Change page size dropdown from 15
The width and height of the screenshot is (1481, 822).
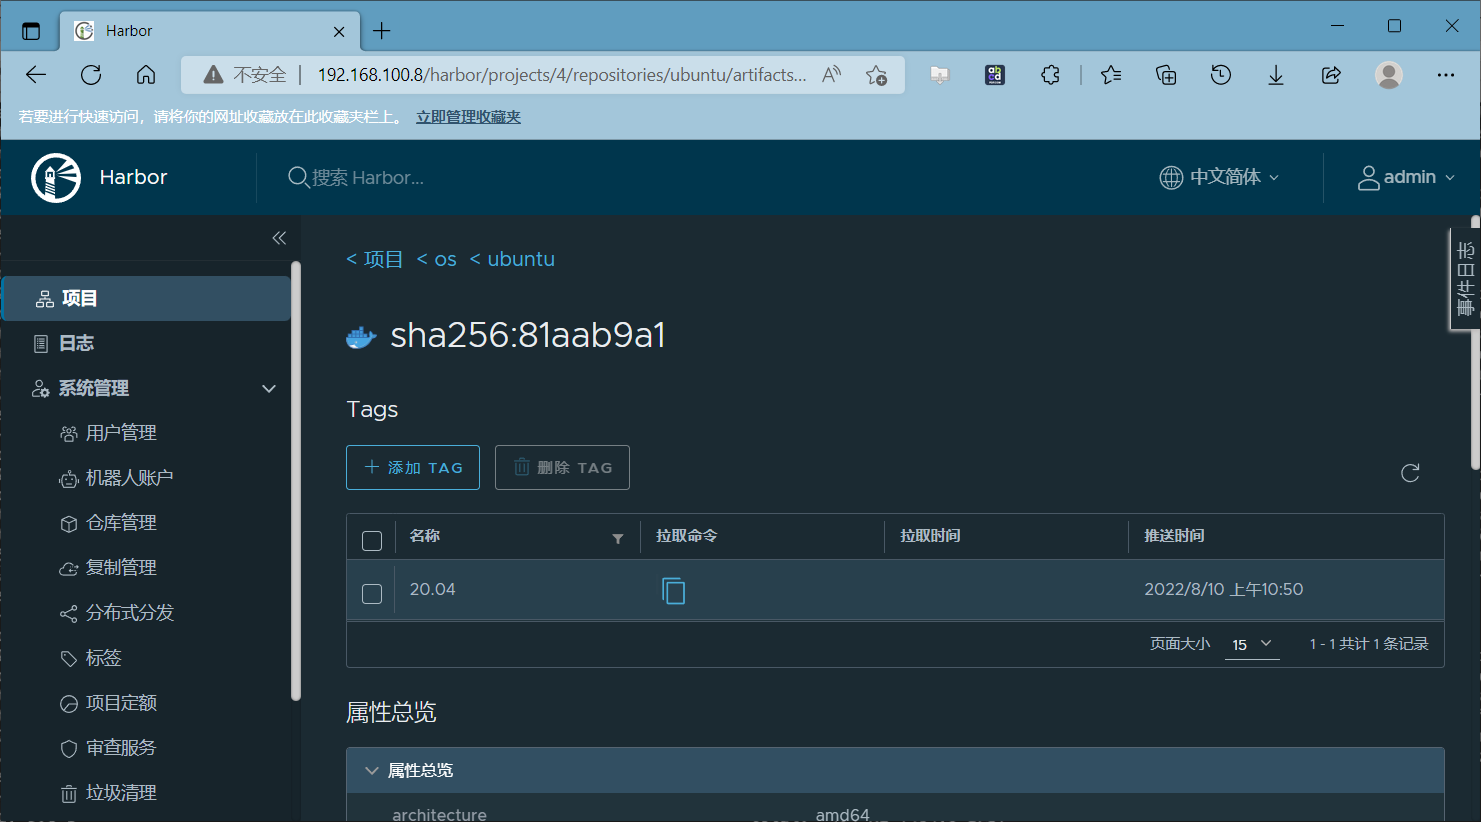1252,645
